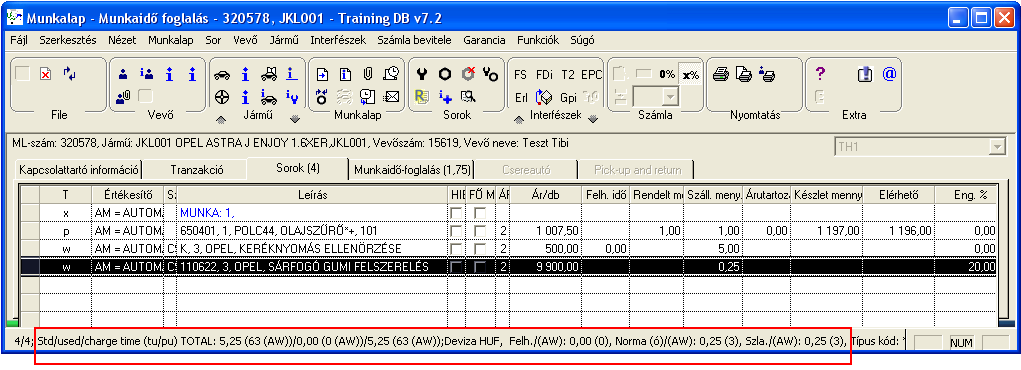This screenshot has height=370, width=1021.
Task: Click the info-with-car icon in Jármű group
Action: (269, 97)
